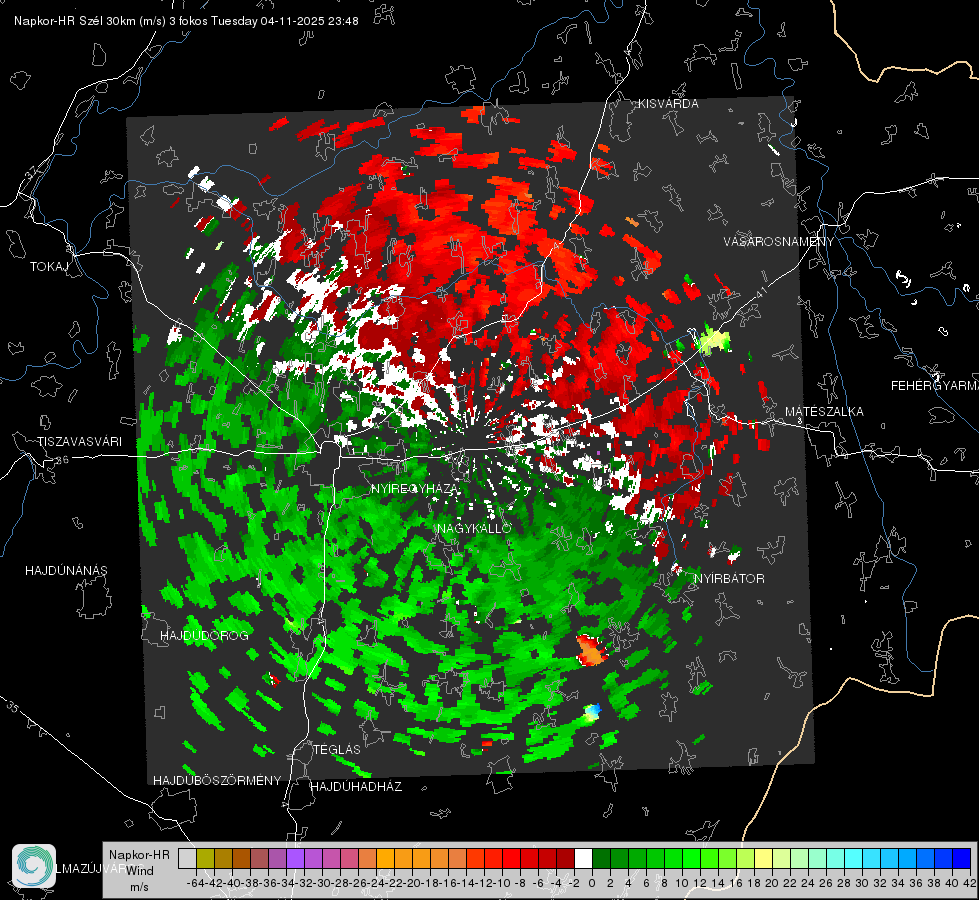The width and height of the screenshot is (979, 900).
Task: Click the orange-red echo patch inside green area
Action: (x=591, y=650)
